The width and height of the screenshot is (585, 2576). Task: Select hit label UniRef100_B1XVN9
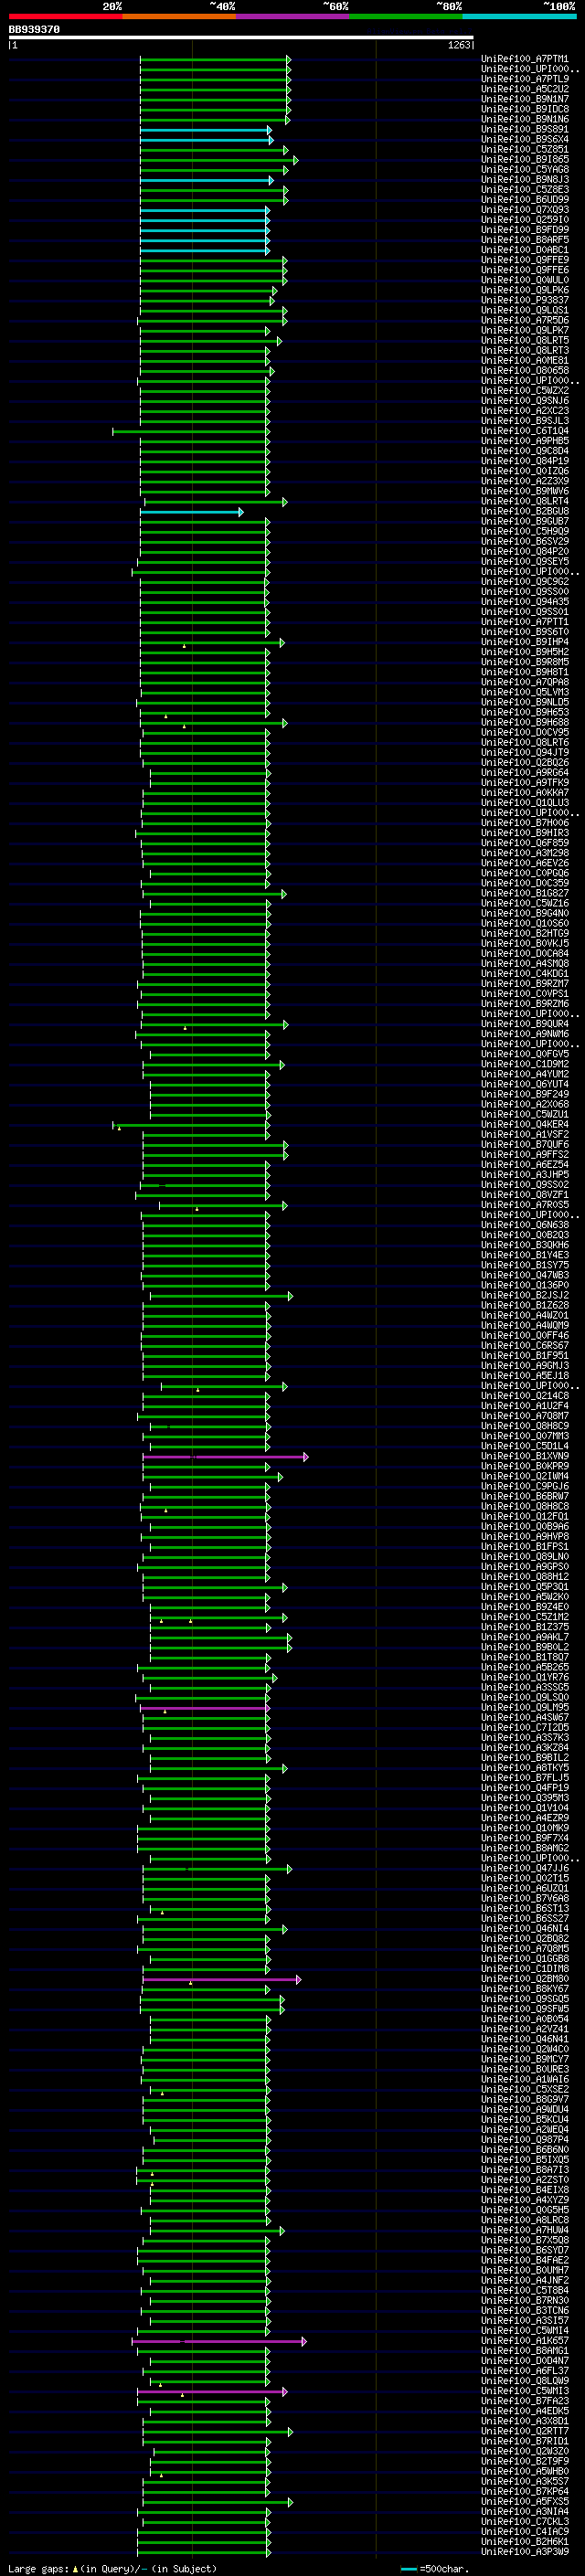[x=525, y=1456]
